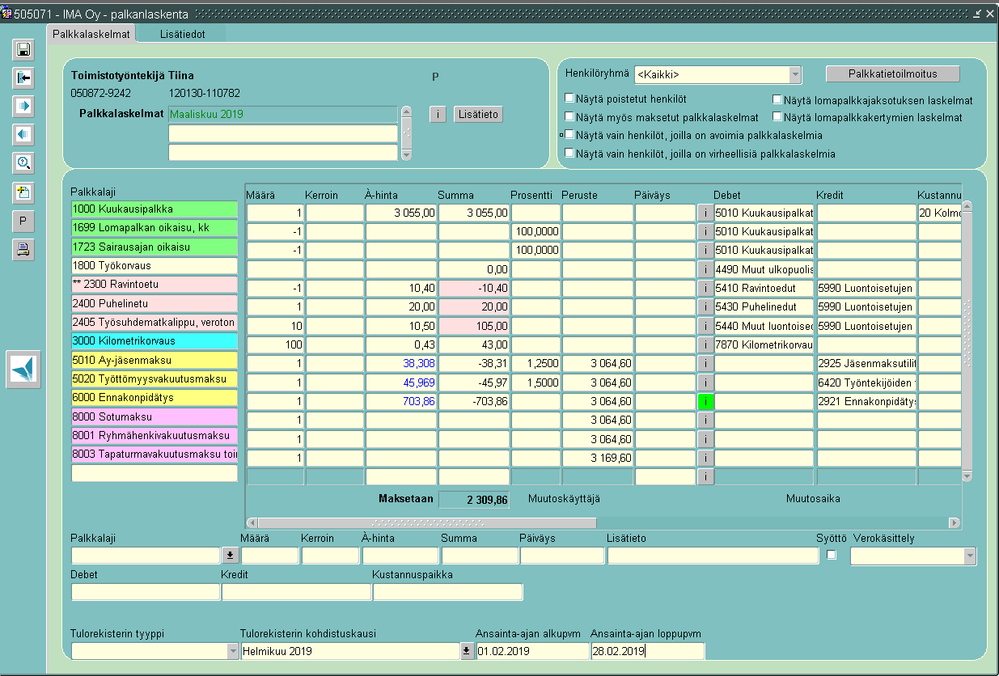Click i button on Työsuhdematkalippu row
999x676 pixels.
[x=705, y=326]
